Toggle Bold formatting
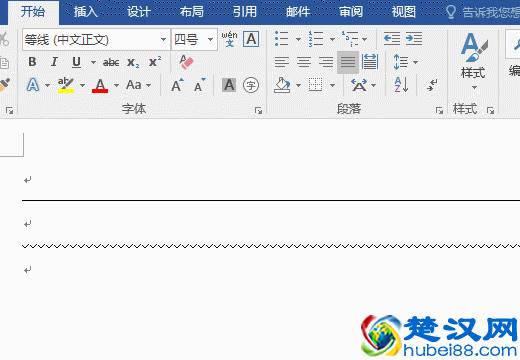 pyautogui.click(x=32, y=62)
